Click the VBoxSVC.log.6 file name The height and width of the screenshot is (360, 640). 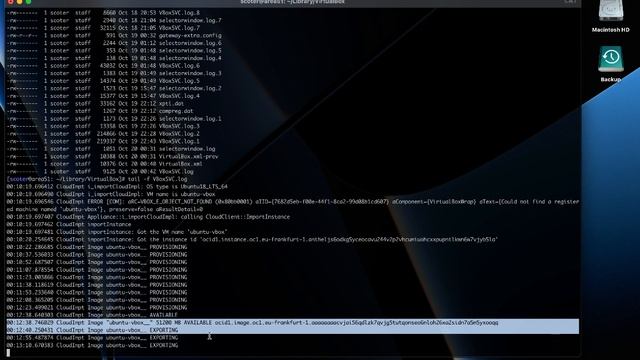pos(179,66)
